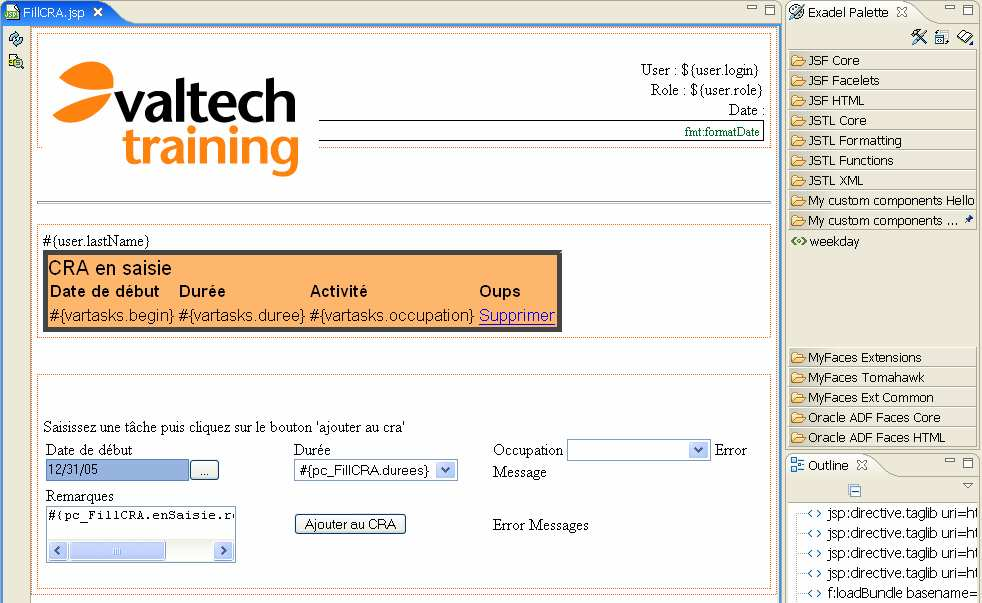Open the Outline view menu triangle

pyautogui.click(x=967, y=485)
